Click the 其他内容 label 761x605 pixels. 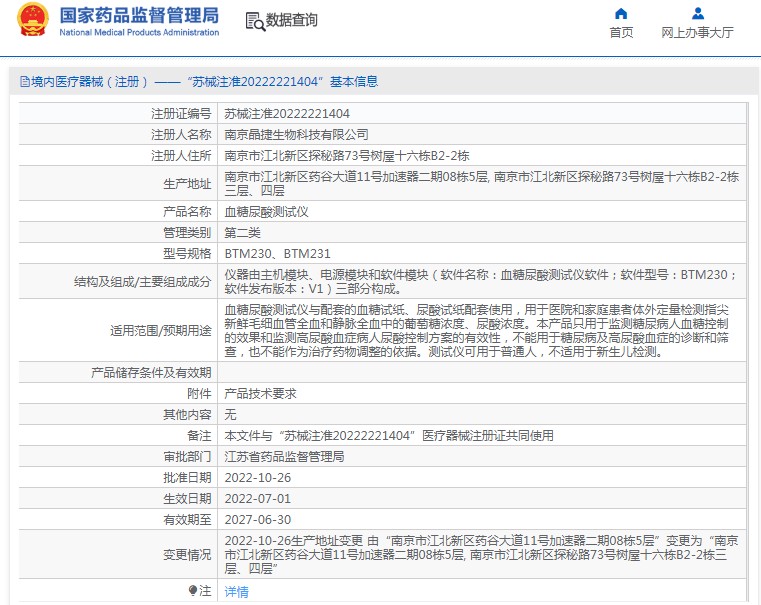pyautogui.click(x=187, y=414)
